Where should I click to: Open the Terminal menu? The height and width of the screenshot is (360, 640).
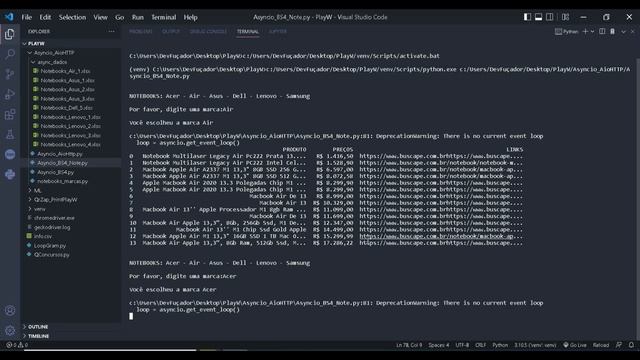(164, 17)
